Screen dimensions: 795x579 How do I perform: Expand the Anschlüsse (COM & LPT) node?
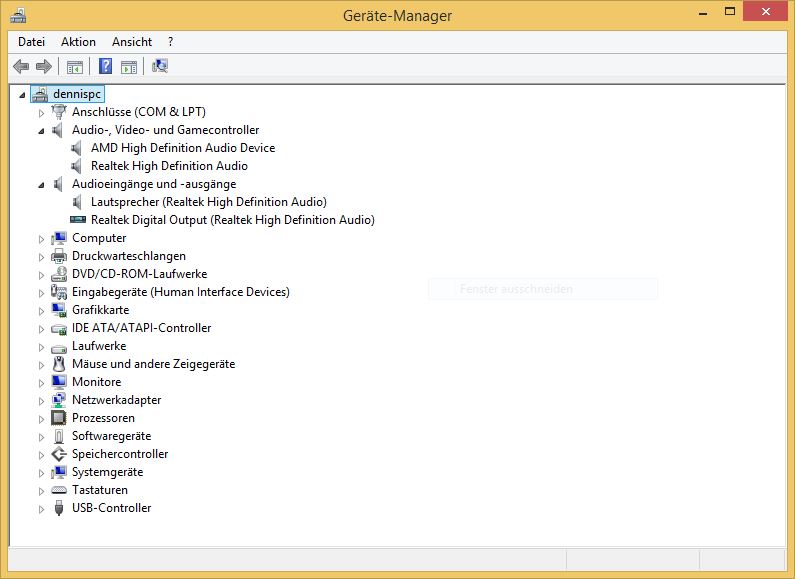[x=42, y=113]
